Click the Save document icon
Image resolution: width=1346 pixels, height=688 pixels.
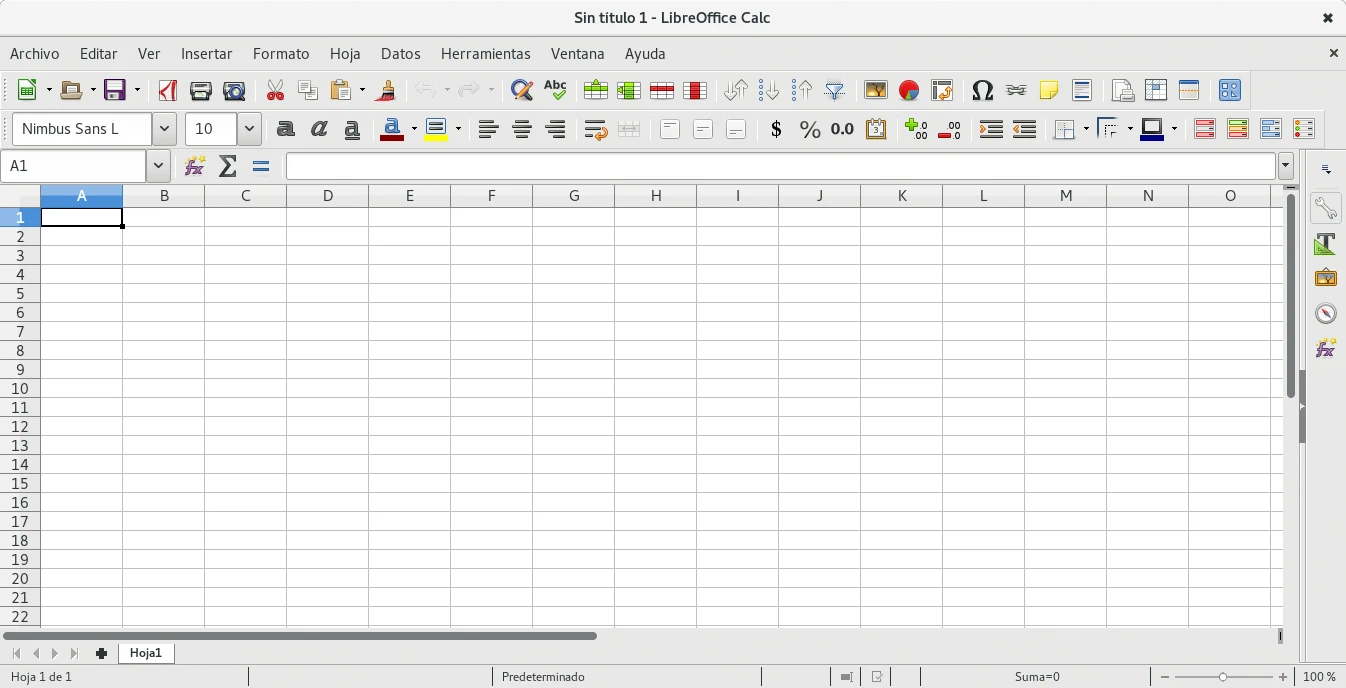pos(116,91)
